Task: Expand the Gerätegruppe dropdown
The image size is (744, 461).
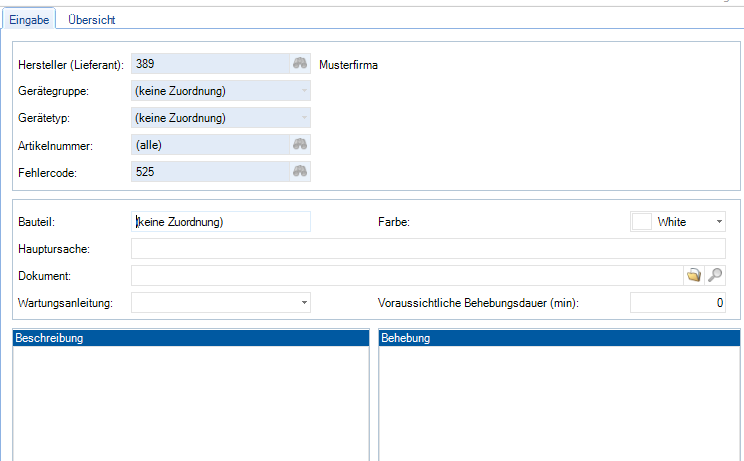Action: (301, 92)
